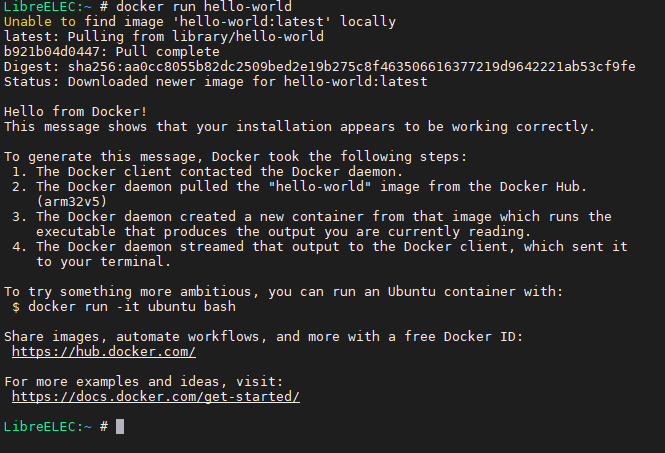Open the docs.docker.com get-started link
Viewport: 665px width, 453px height.
click(x=156, y=397)
